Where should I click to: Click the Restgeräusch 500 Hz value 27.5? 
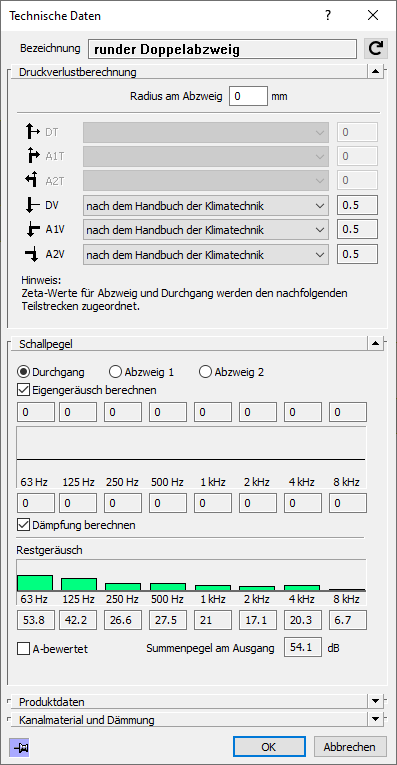168,621
